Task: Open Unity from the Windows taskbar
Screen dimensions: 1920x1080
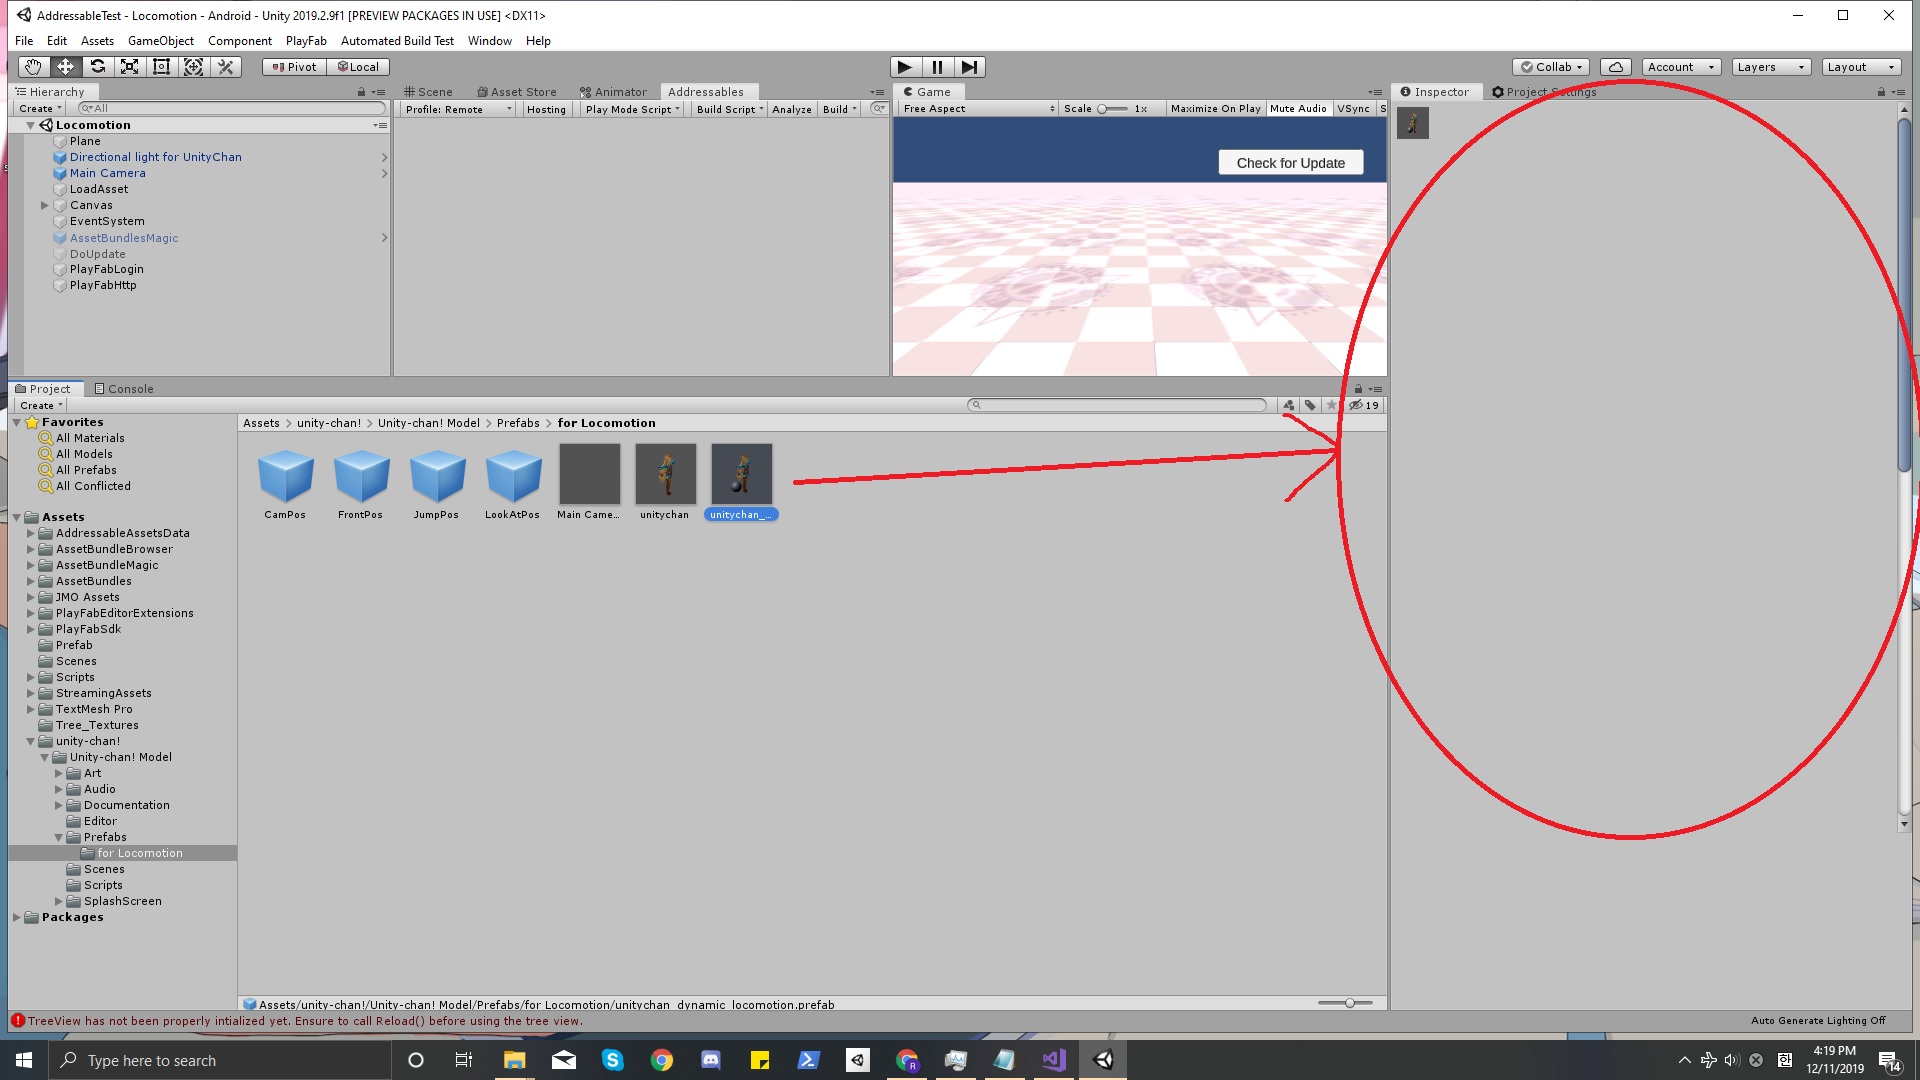Action: (x=1103, y=1060)
